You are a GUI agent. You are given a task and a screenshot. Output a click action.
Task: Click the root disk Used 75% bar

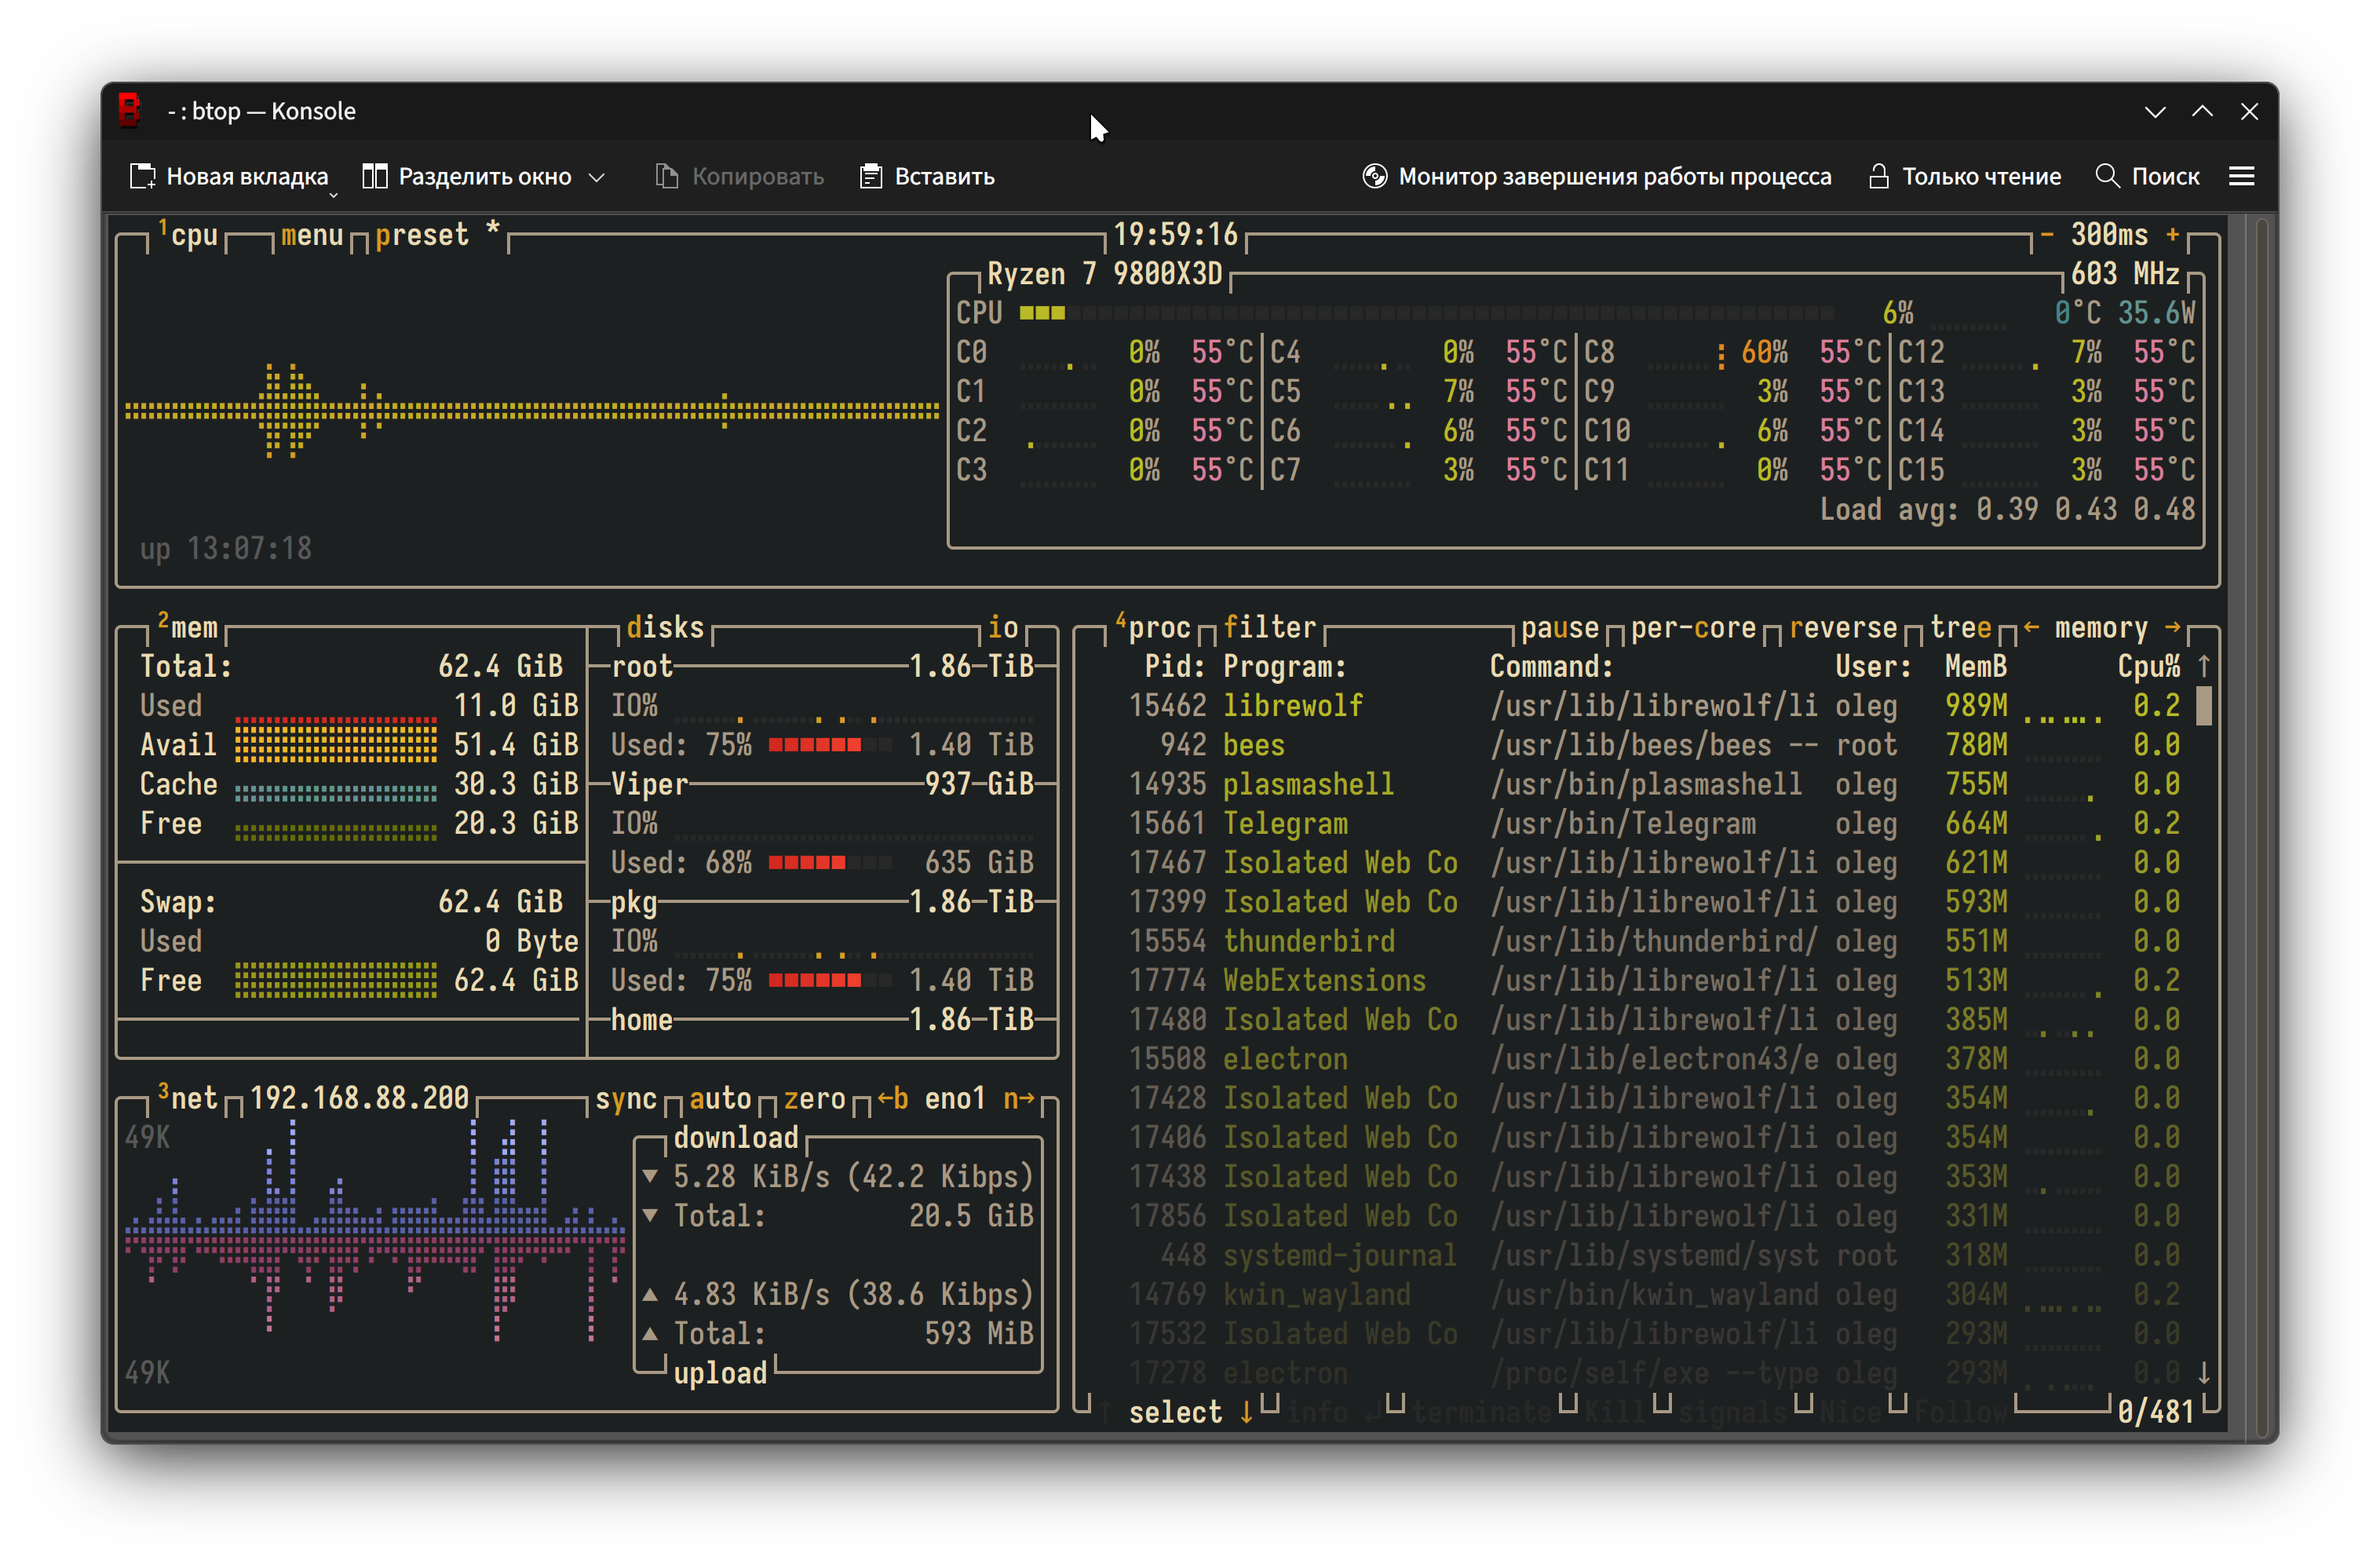click(830, 746)
